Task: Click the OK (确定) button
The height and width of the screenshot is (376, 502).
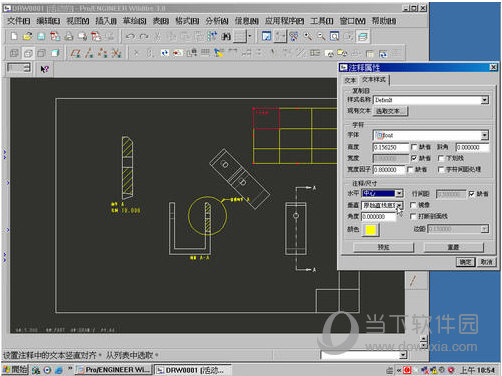Action: [466, 262]
